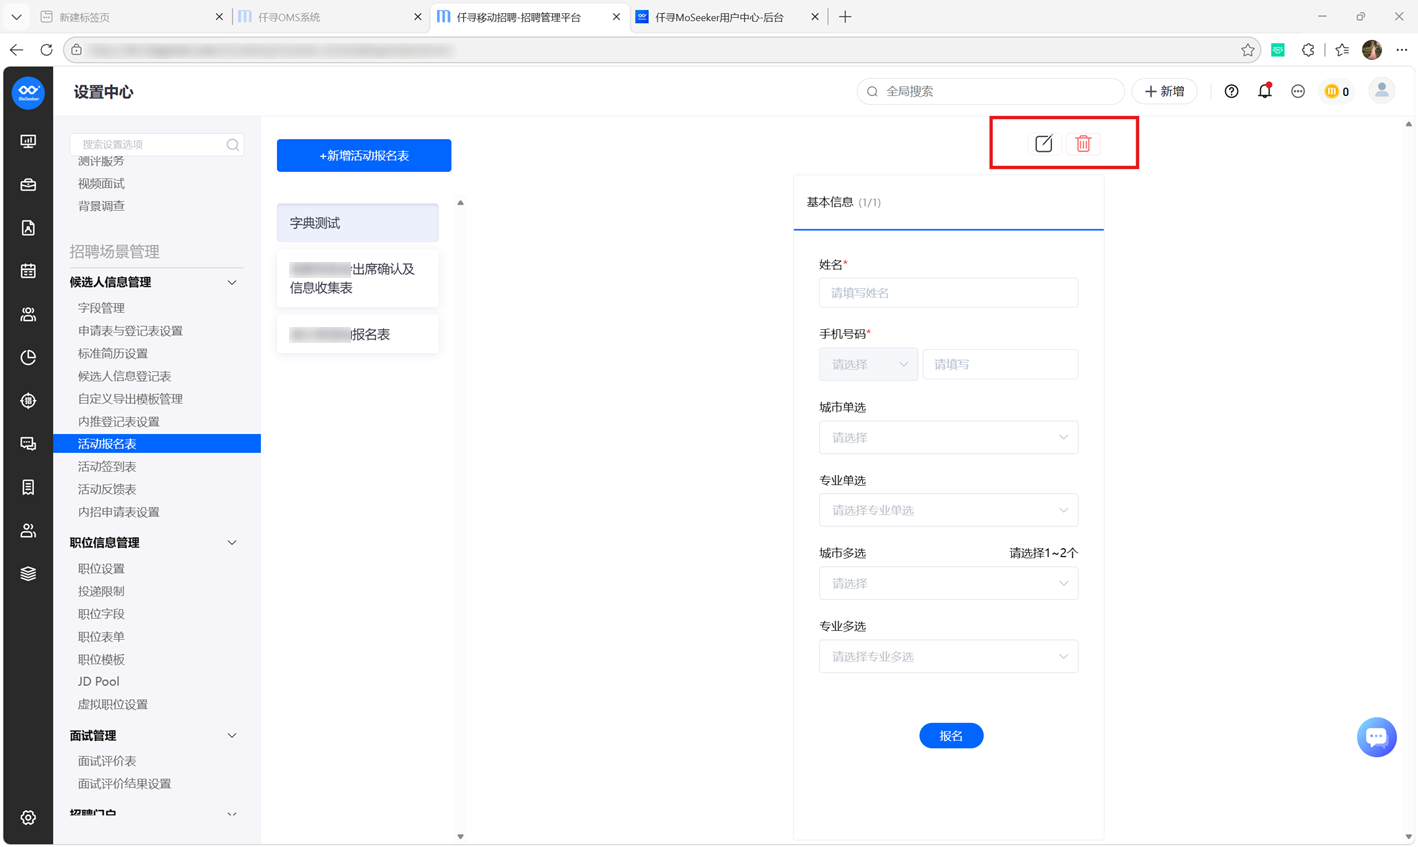
Task: Collapse the 职位信息管理 section
Action: click(232, 543)
